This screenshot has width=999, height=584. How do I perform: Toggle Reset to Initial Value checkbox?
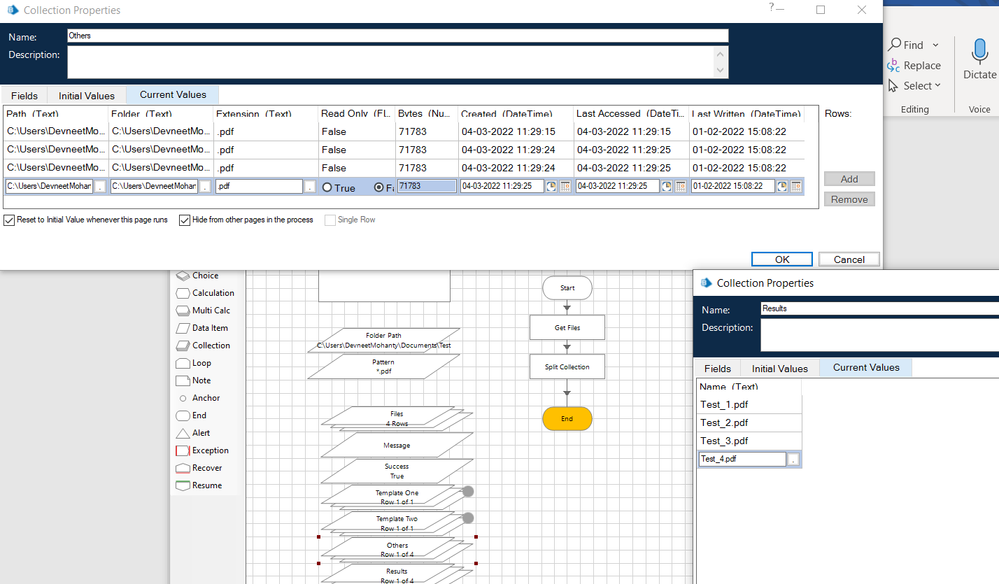[10, 220]
